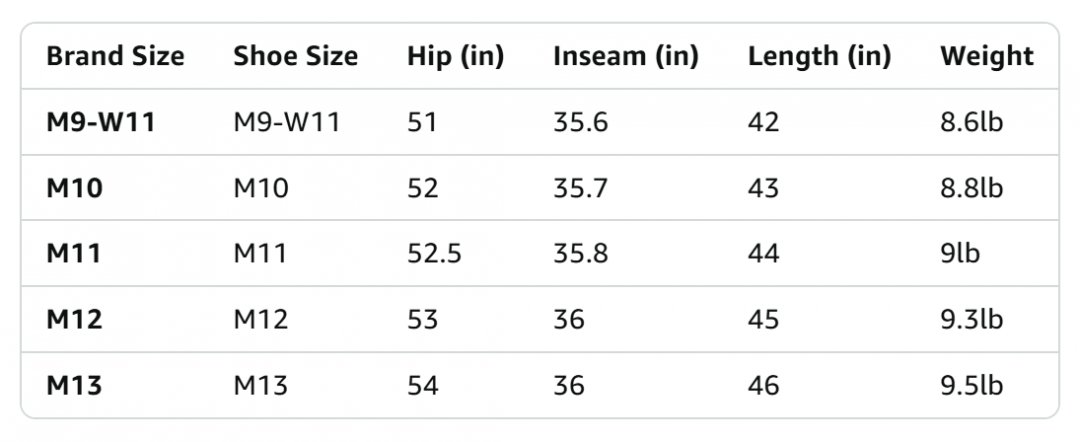Click the 52.5 hip measurement cell
Viewport: 1080px width, 442px height.
(434, 254)
